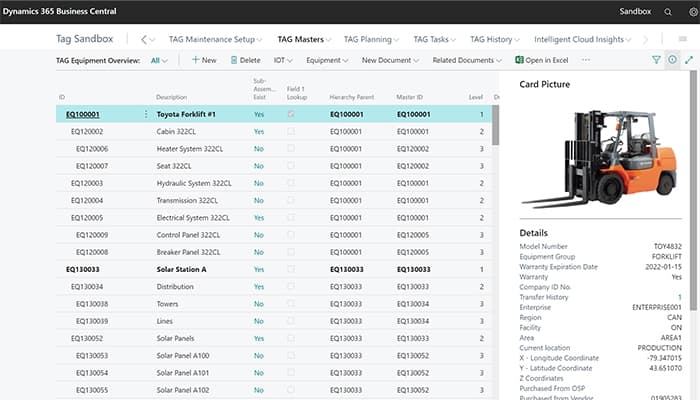Open TAG Masters menu
This screenshot has height=400, width=700.
point(304,39)
